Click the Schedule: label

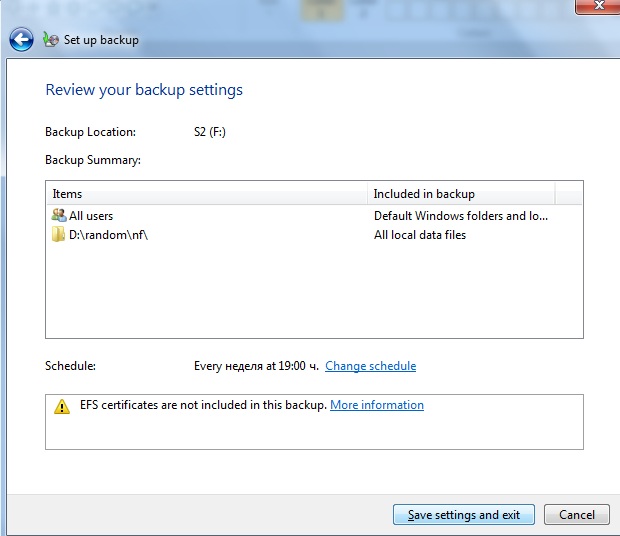pos(70,366)
